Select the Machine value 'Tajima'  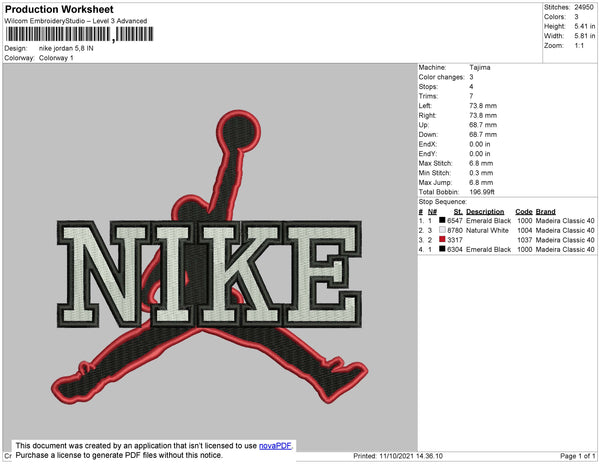[479, 67]
